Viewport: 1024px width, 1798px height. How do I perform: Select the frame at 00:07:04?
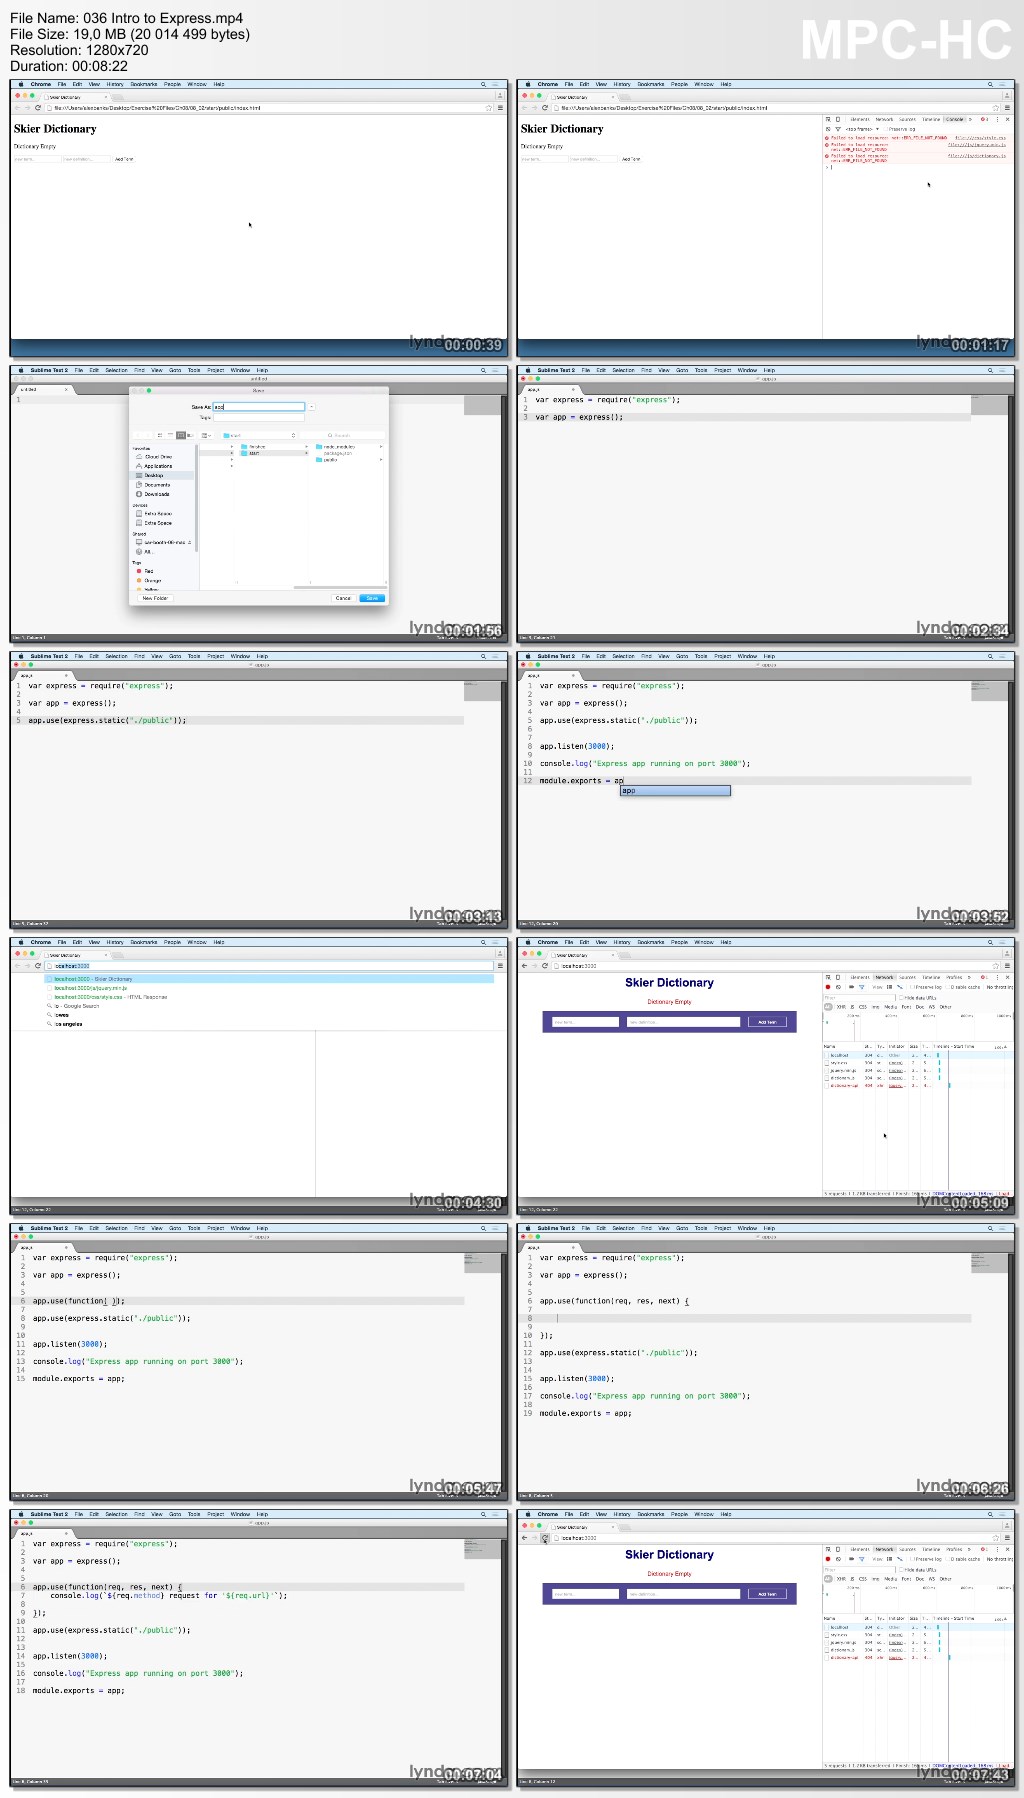(259, 1648)
